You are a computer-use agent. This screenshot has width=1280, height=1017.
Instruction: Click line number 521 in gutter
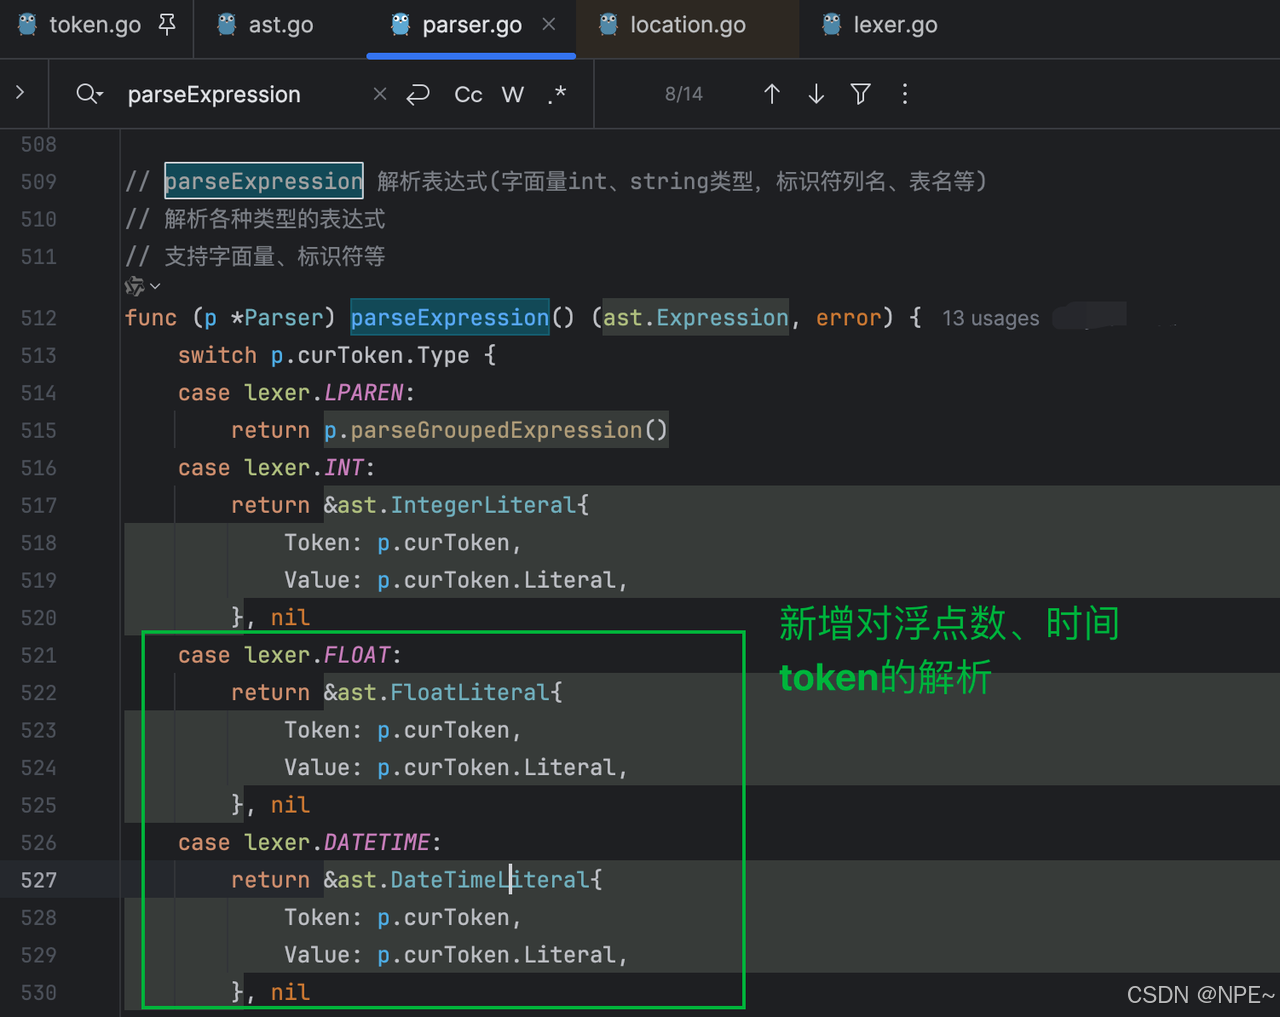pos(39,655)
